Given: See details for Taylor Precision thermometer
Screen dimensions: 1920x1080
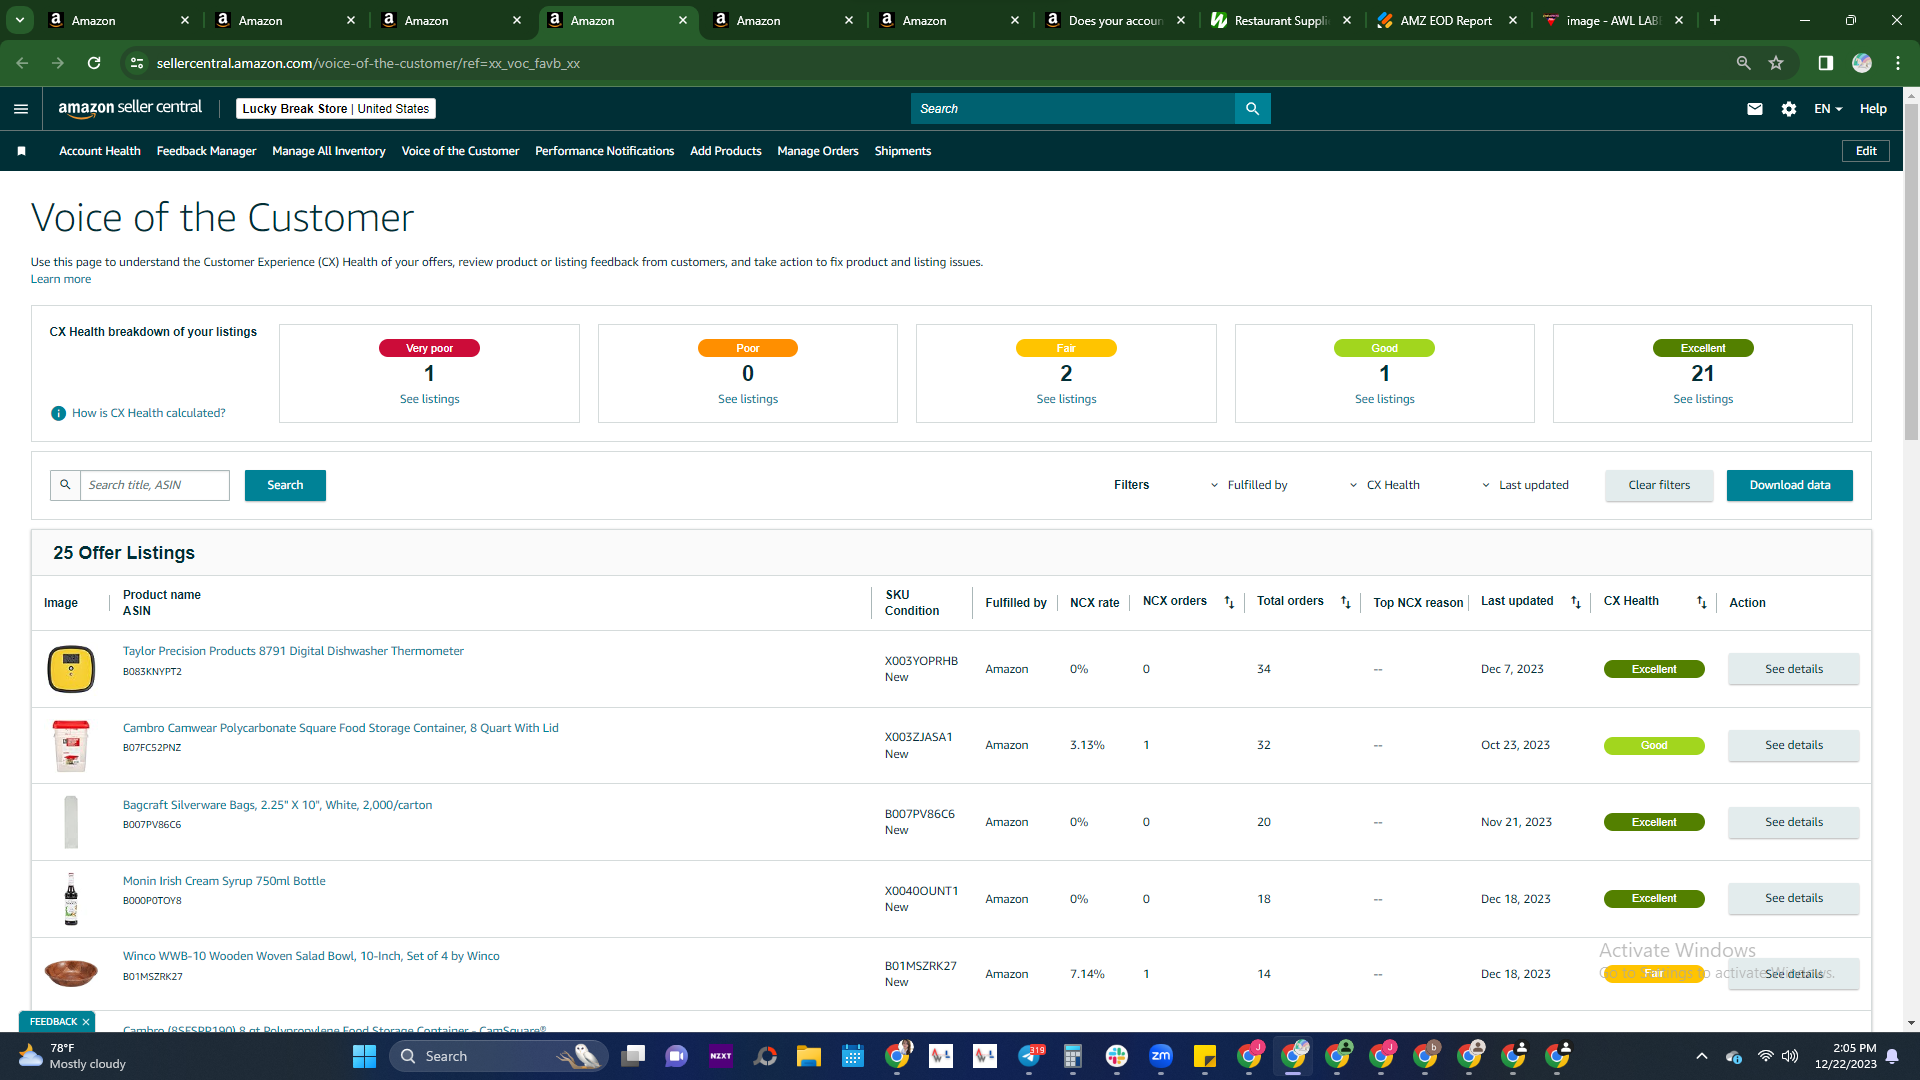Looking at the screenshot, I should pyautogui.click(x=1794, y=669).
